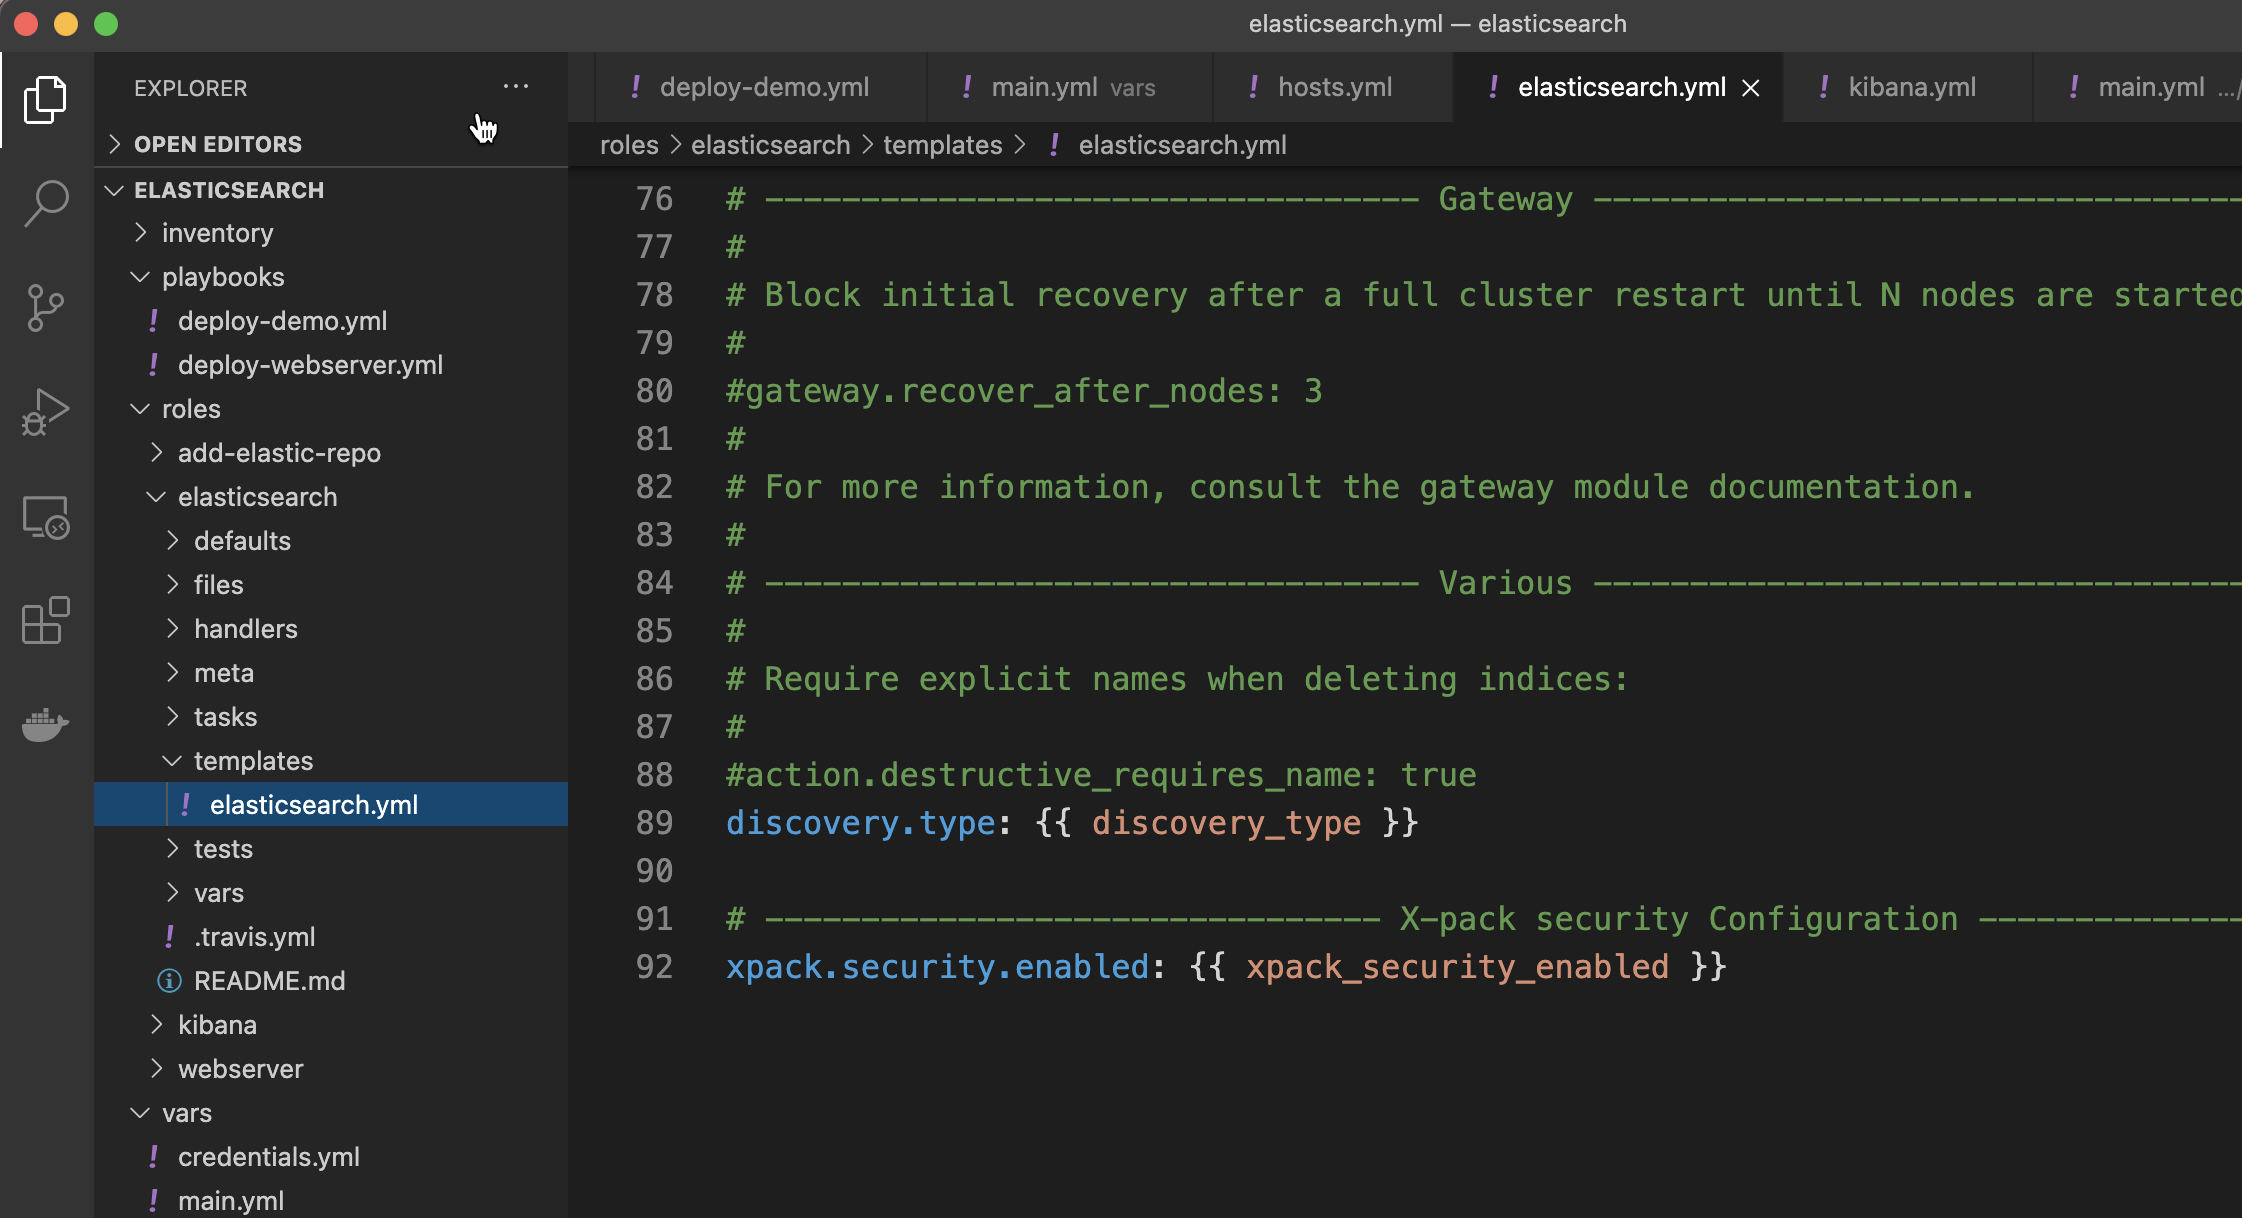Click the elasticsearch breadcrumb item

tap(769, 144)
